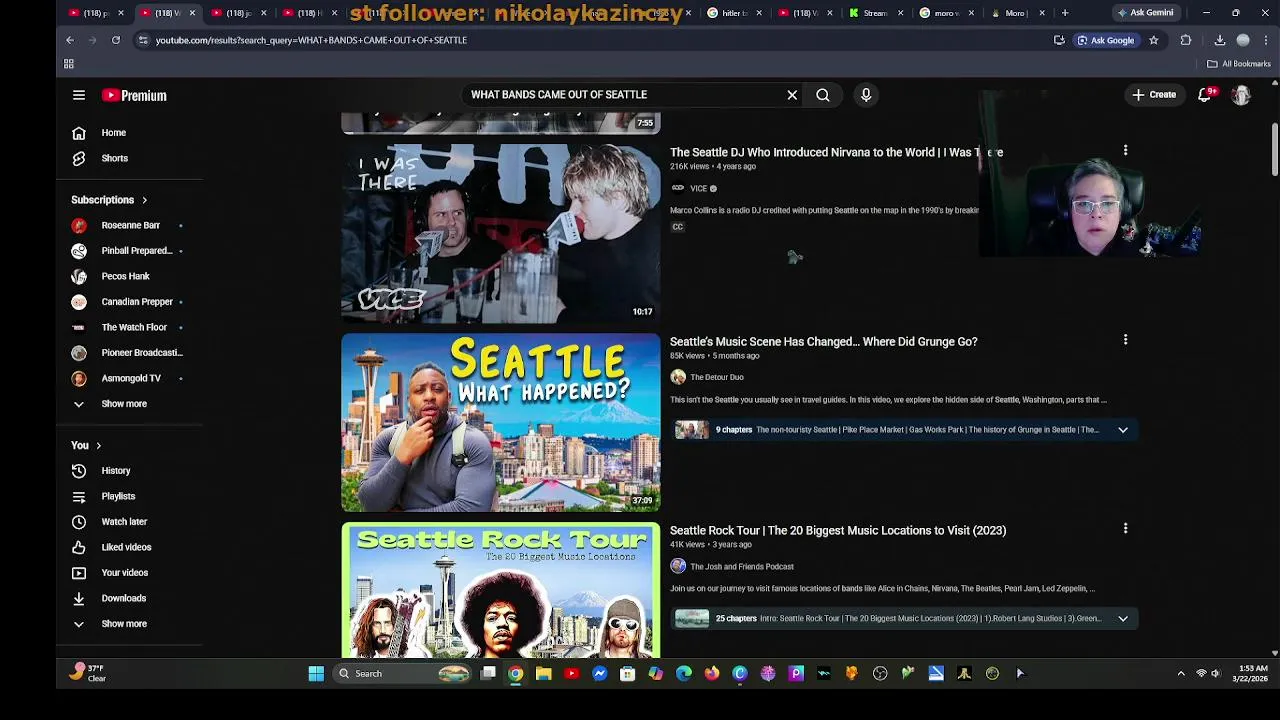
Task: Click Ask Google in the address bar
Action: pyautogui.click(x=1105, y=40)
